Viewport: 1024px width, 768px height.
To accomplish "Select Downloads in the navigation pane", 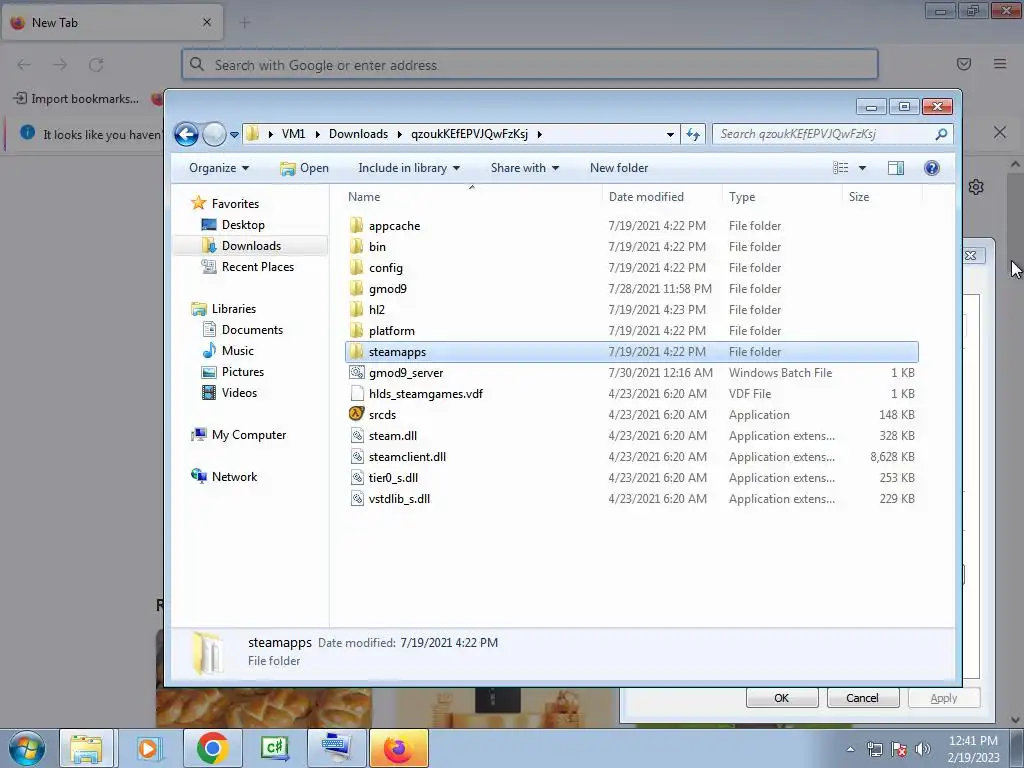I will 251,246.
